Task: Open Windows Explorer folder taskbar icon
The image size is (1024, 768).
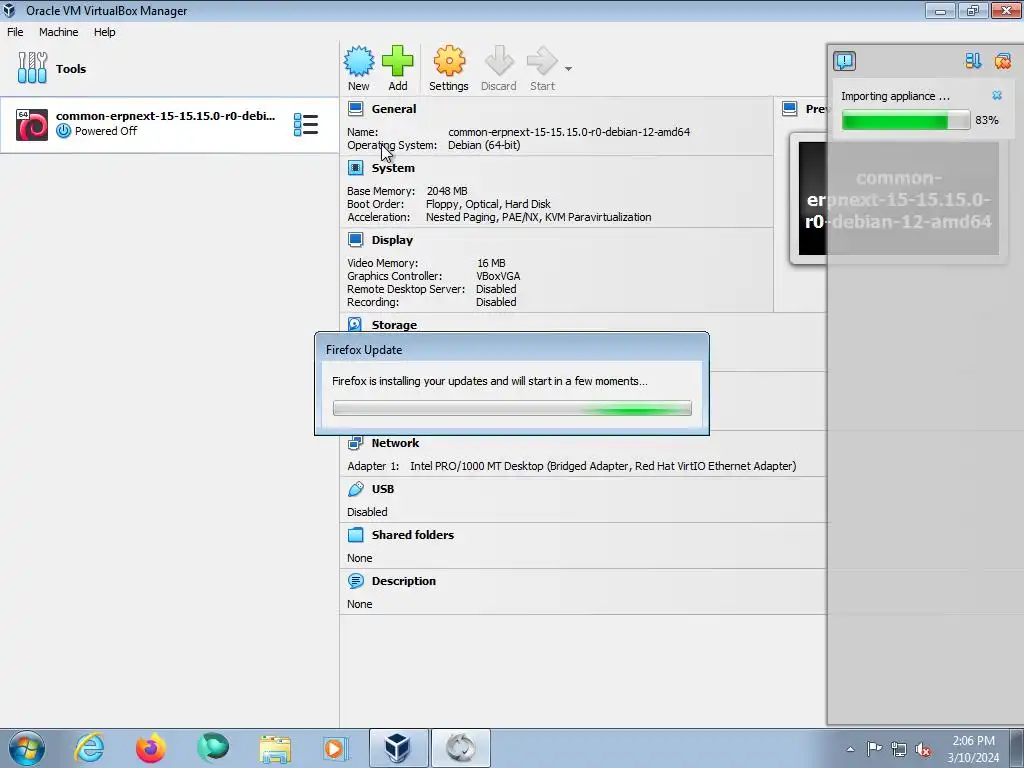Action: (x=275, y=748)
